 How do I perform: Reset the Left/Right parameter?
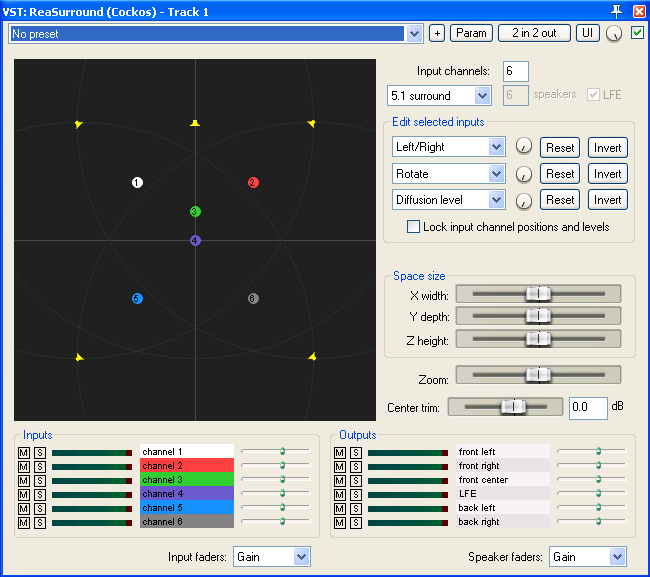click(560, 148)
